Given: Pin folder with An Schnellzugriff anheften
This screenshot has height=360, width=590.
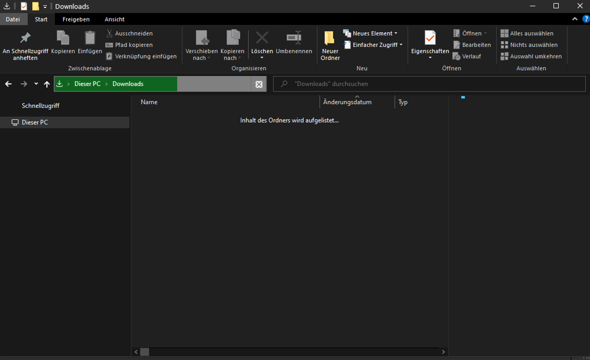Looking at the screenshot, I should pyautogui.click(x=25, y=46).
